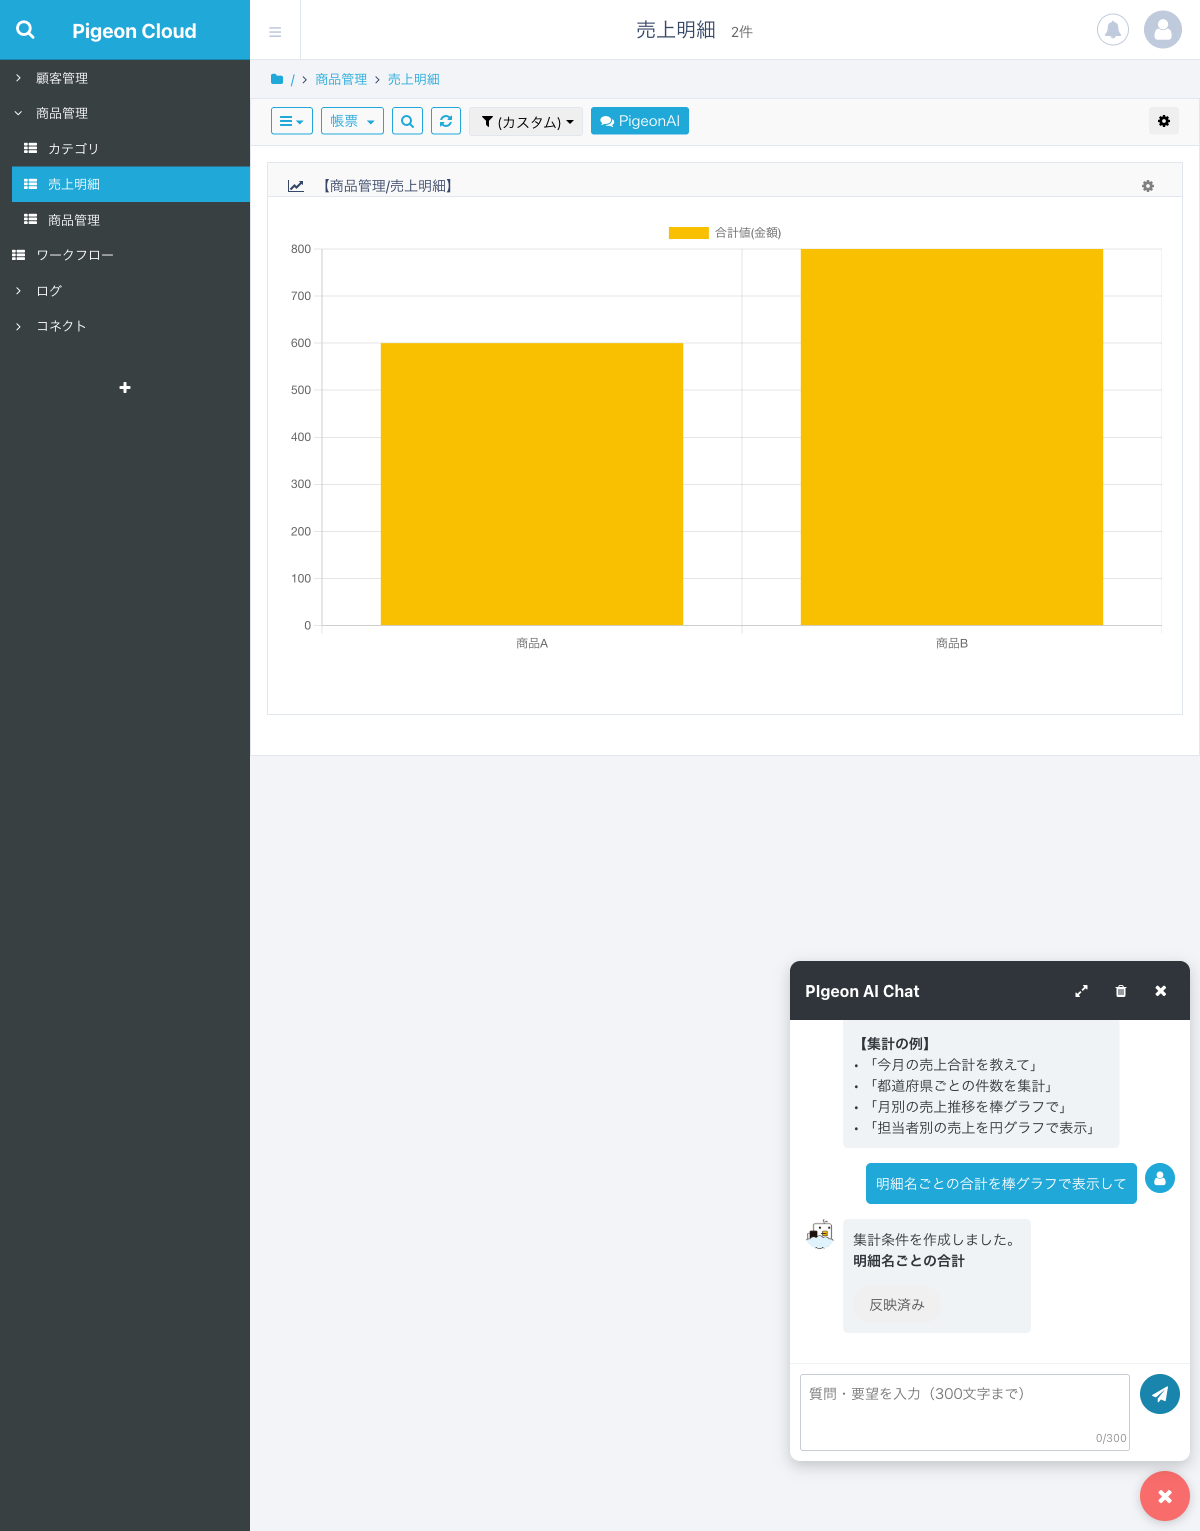Open the カテゴリ menu item

72,148
